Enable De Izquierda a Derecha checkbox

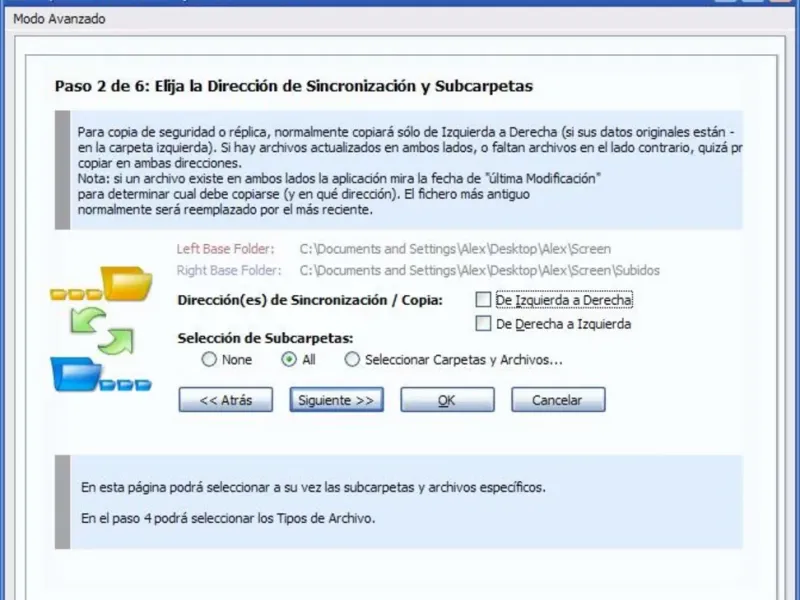(483, 299)
